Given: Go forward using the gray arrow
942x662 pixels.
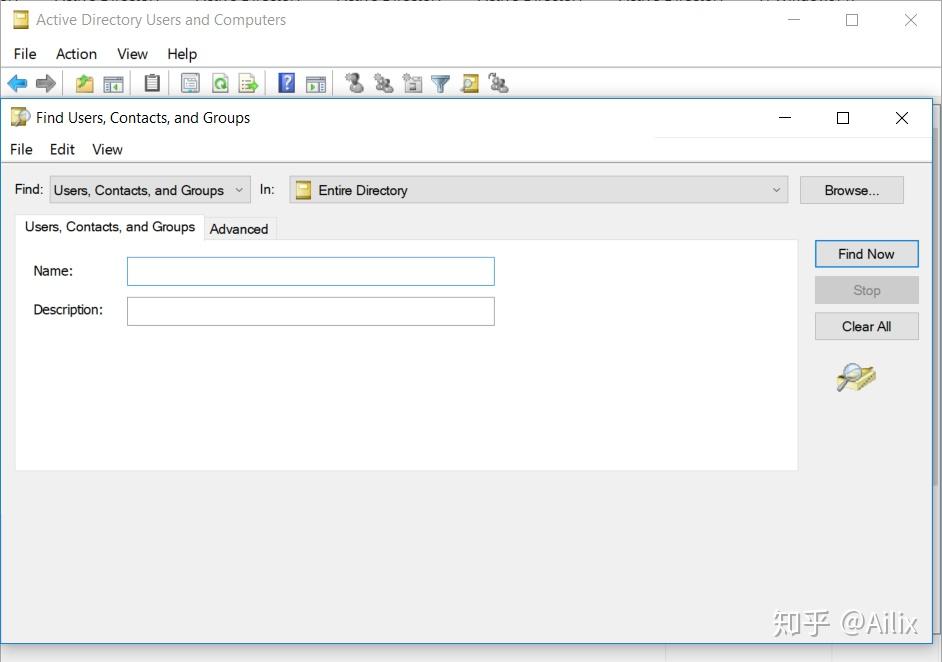Looking at the screenshot, I should [x=46, y=84].
